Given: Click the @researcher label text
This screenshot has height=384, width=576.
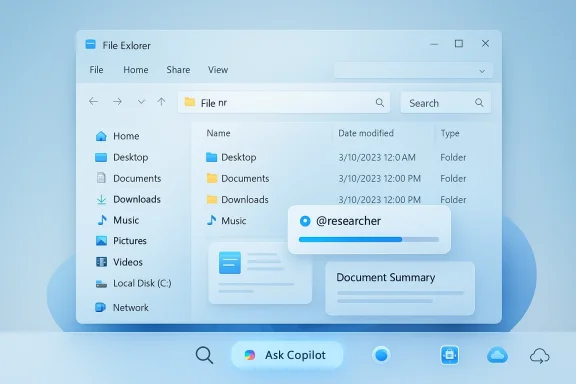Looking at the screenshot, I should [x=348, y=221].
